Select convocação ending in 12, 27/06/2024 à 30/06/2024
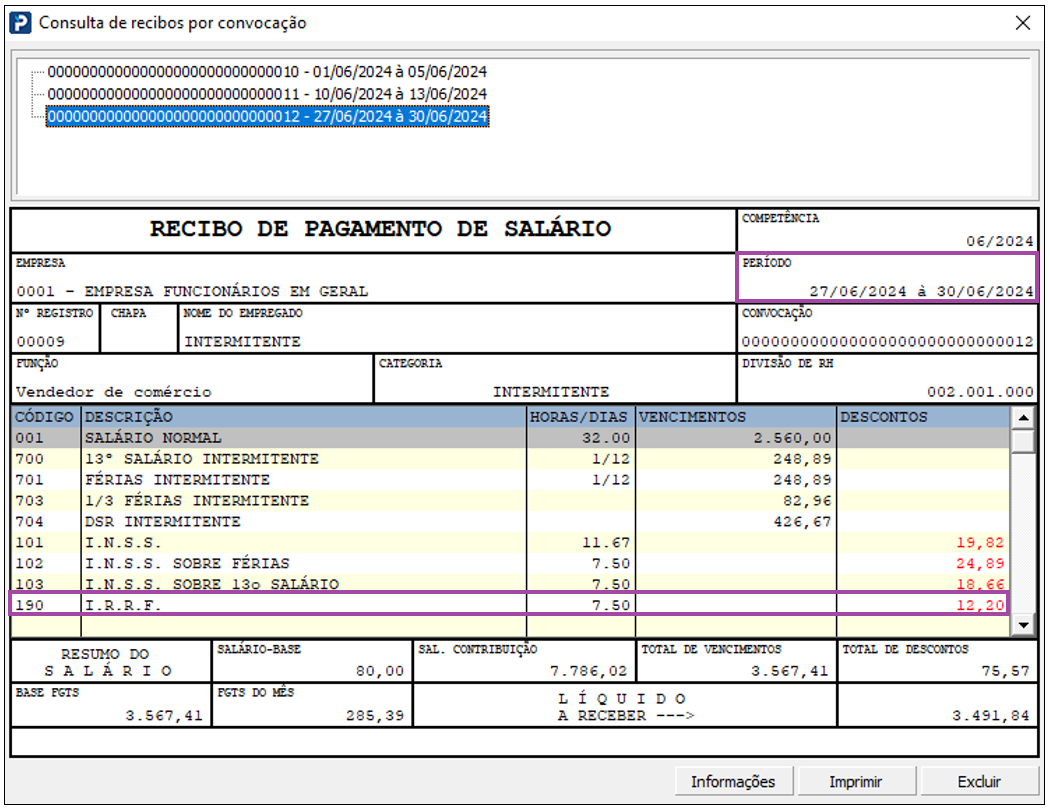 pos(267,116)
